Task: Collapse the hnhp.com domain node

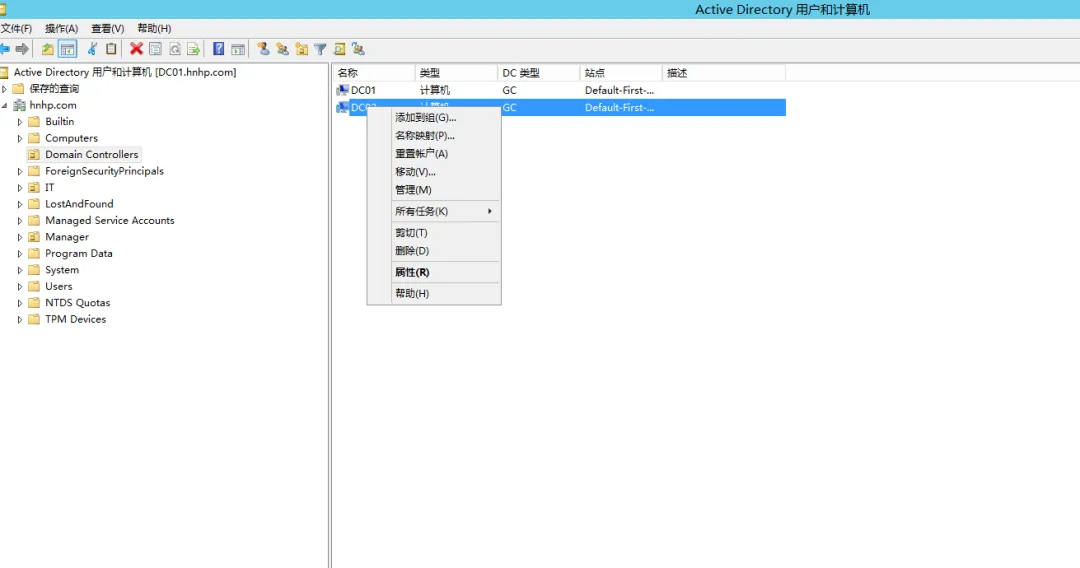Action: [x=4, y=105]
